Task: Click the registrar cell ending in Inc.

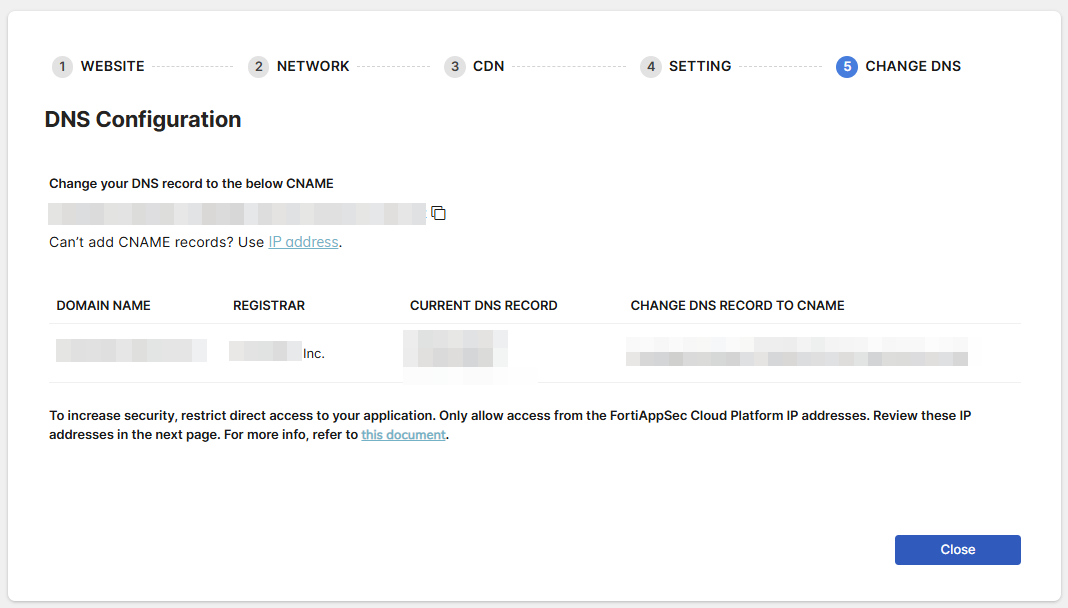Action: tap(277, 352)
